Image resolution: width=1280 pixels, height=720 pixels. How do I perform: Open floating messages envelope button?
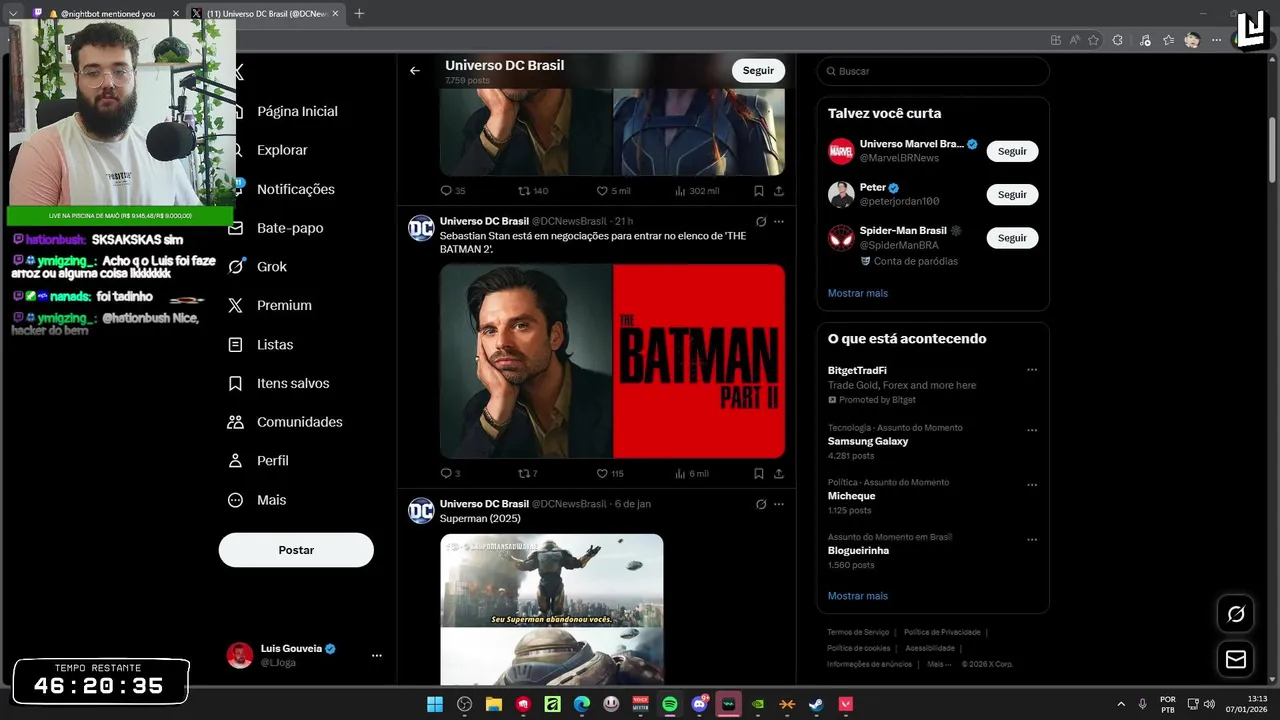1236,660
